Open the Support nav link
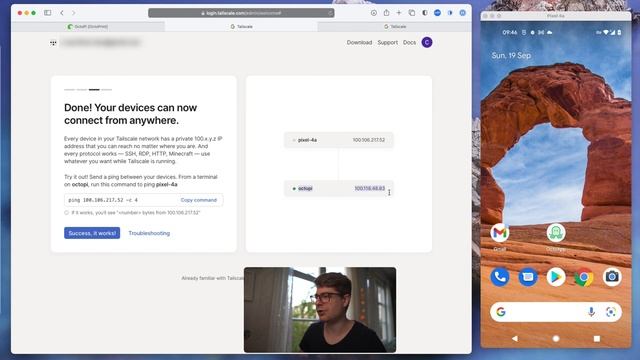 point(387,42)
